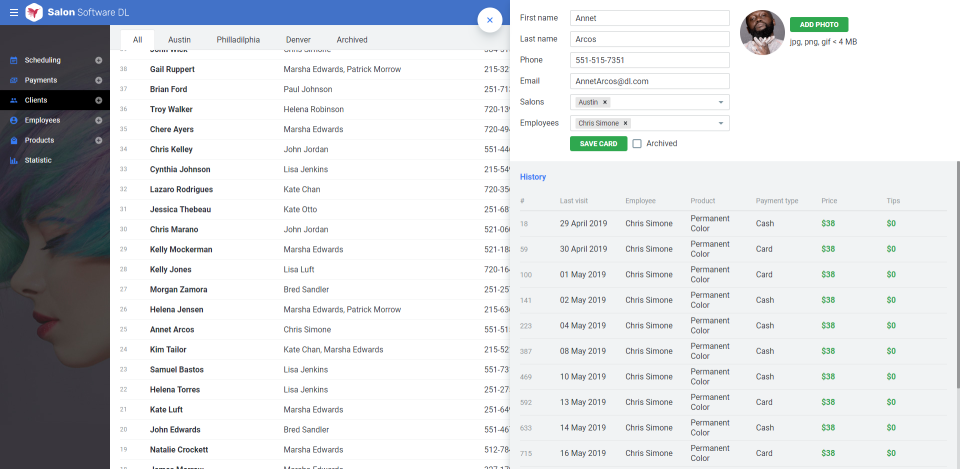Click the Add Photo button

tap(818, 24)
